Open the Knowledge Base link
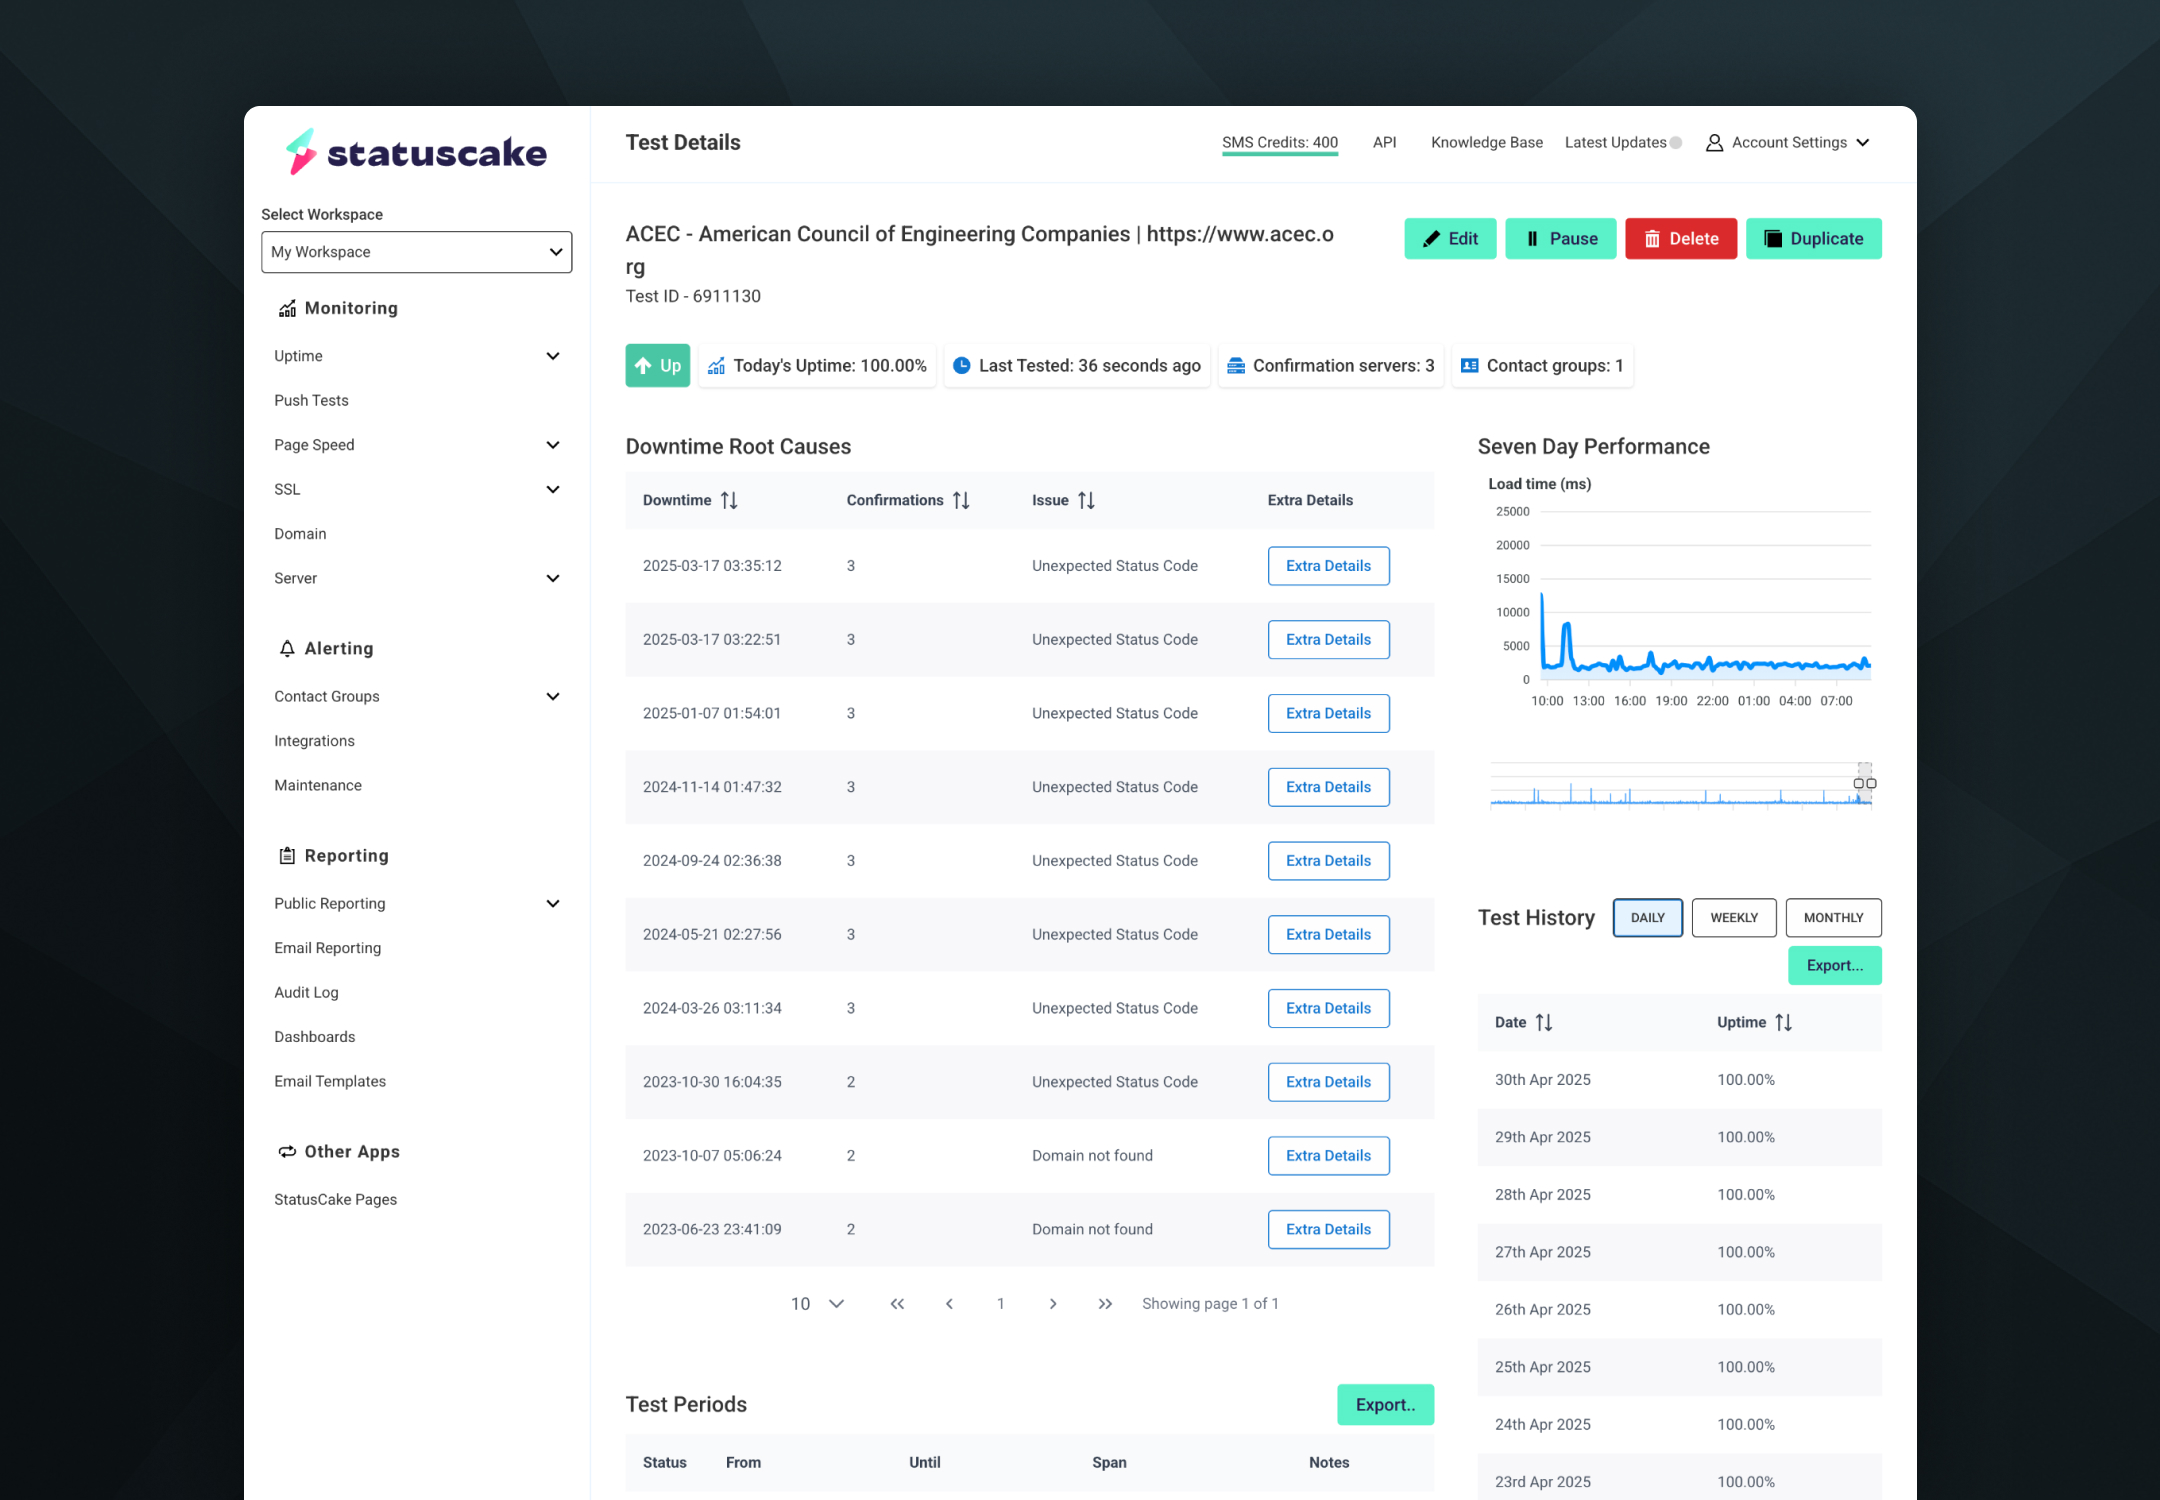The image size is (2160, 1500). click(x=1486, y=143)
